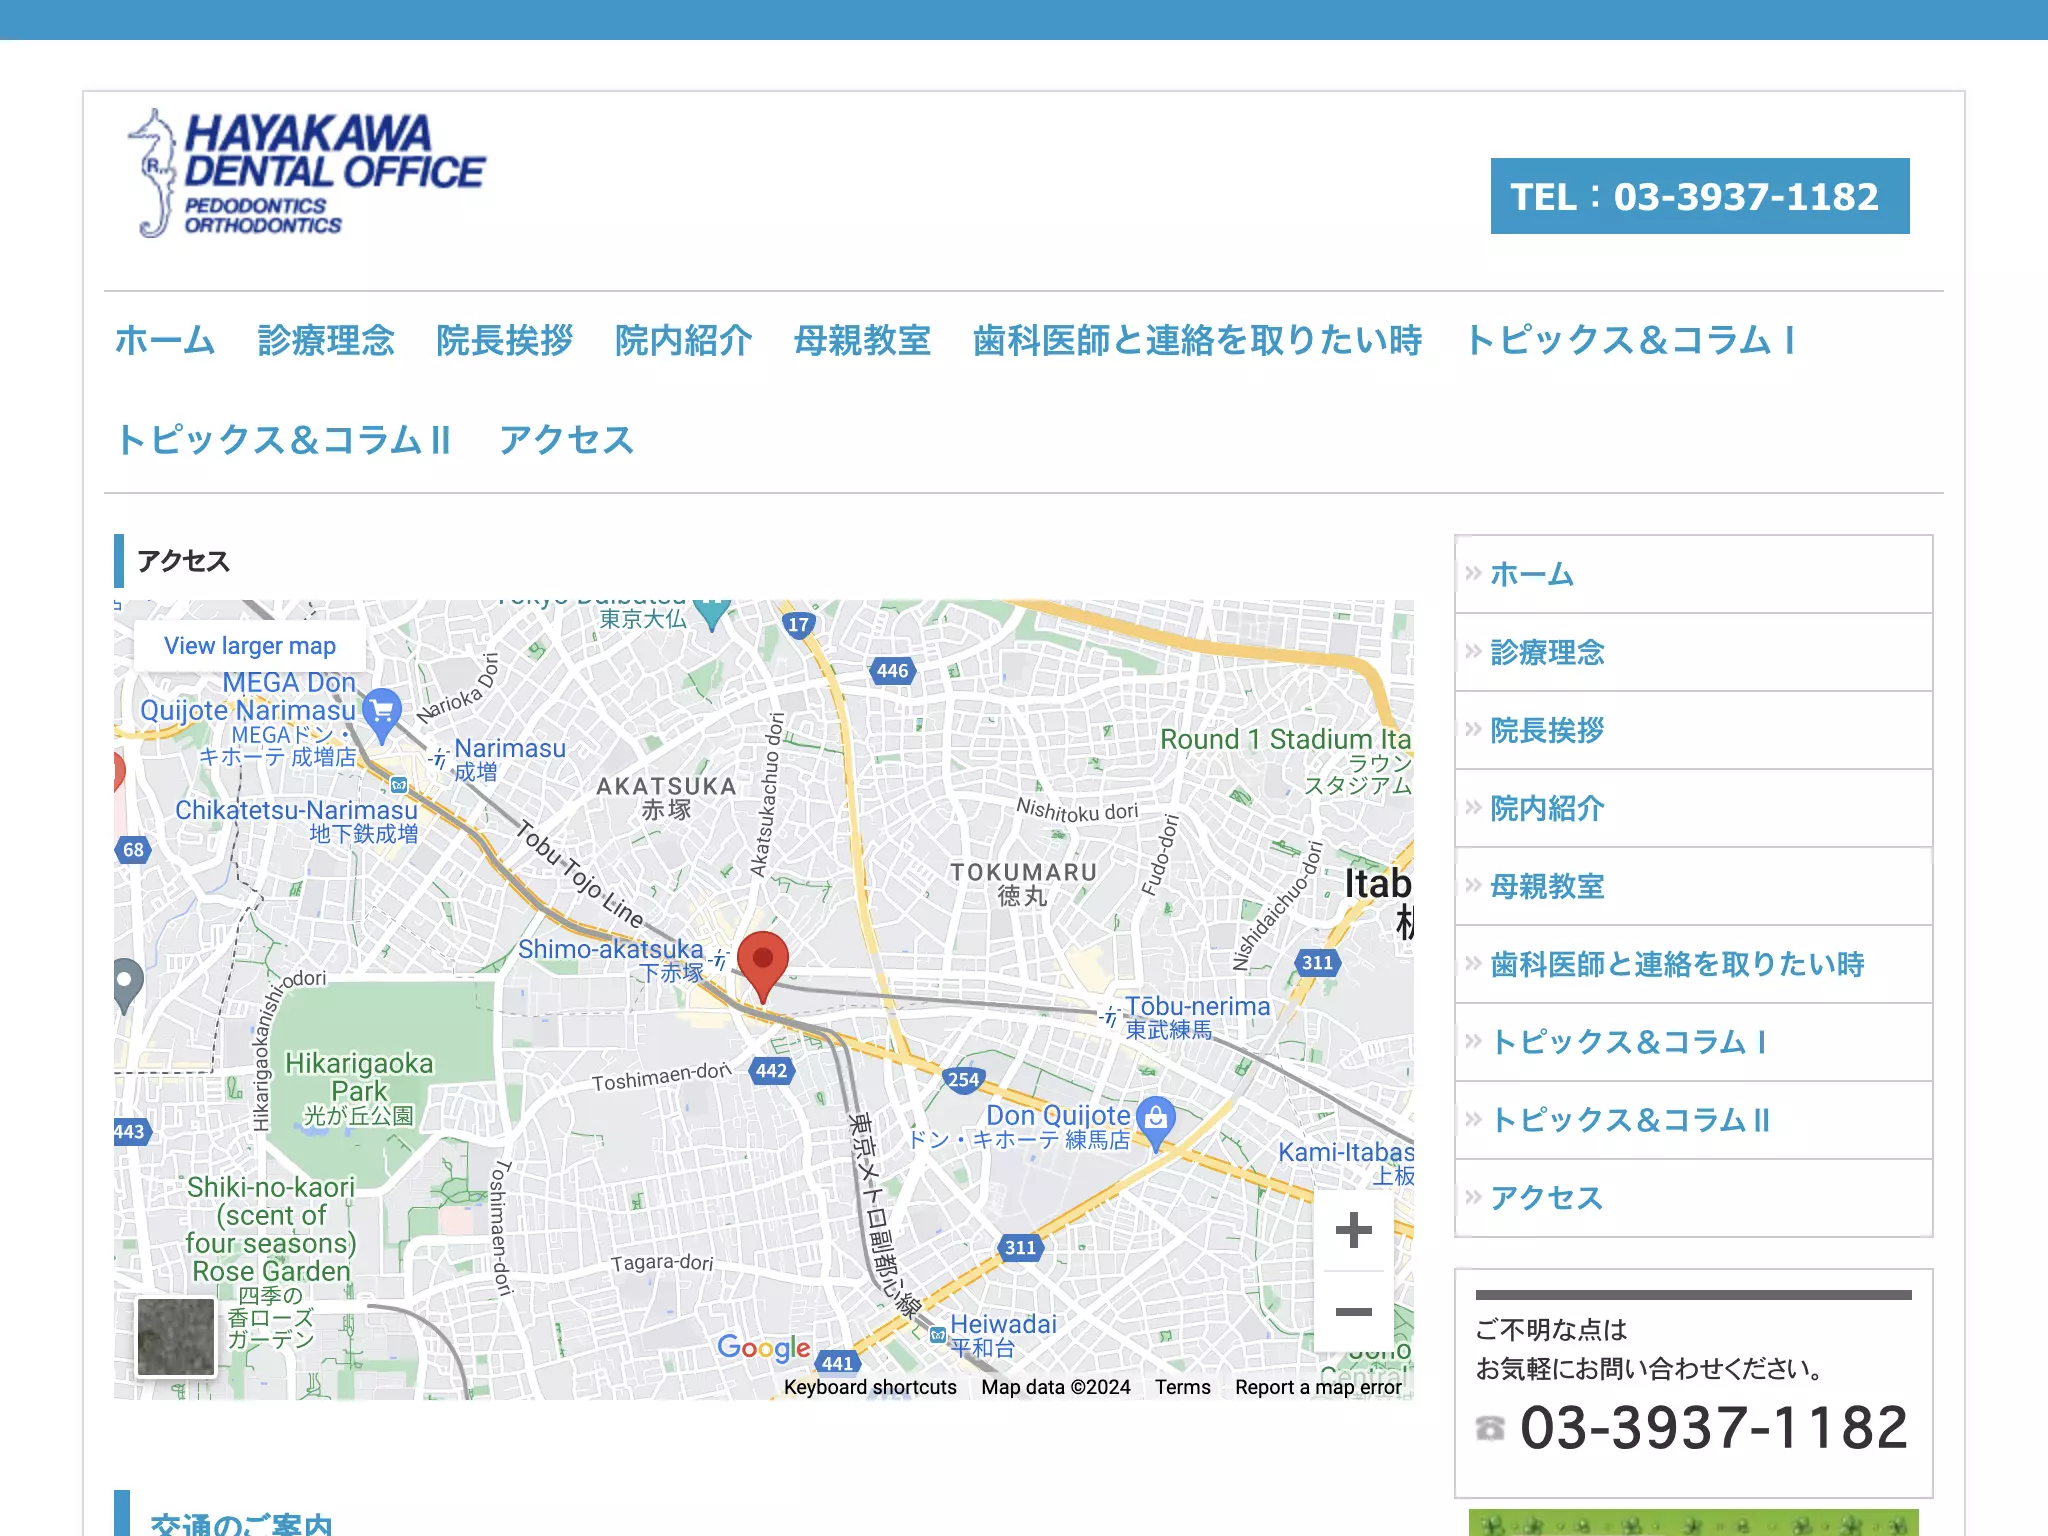The height and width of the screenshot is (1536, 2048).
Task: Click the red location pin on map
Action: click(763, 966)
